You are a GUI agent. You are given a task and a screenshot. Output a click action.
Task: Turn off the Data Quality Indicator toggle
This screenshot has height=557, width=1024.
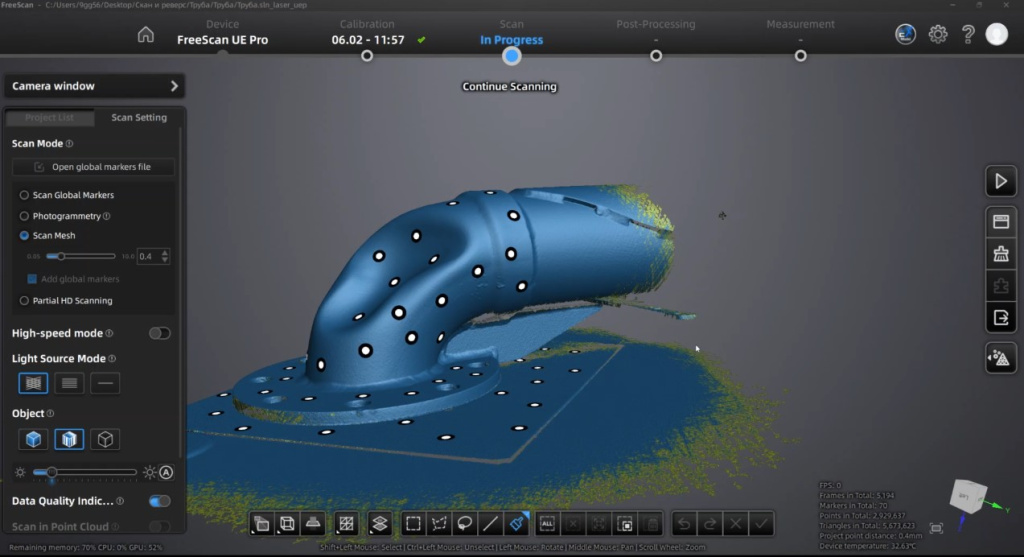(159, 501)
